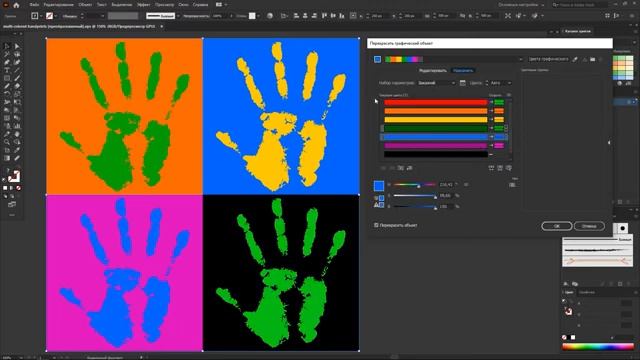Open the Редактирование menu
The height and width of the screenshot is (360, 640).
(58, 5)
